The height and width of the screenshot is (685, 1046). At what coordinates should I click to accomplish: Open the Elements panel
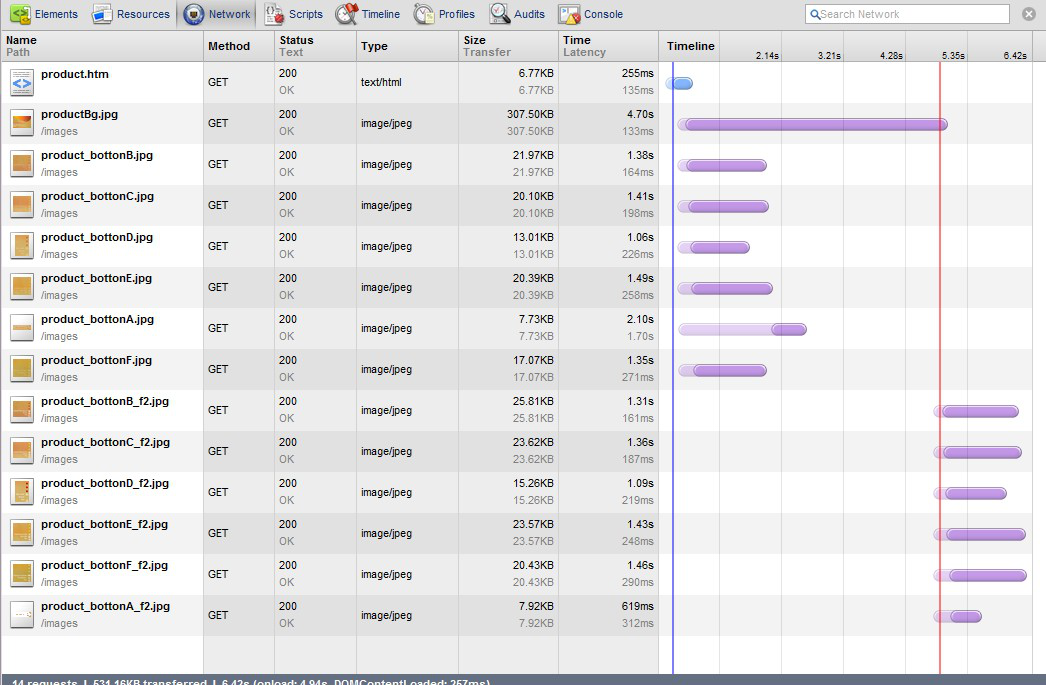click(44, 14)
